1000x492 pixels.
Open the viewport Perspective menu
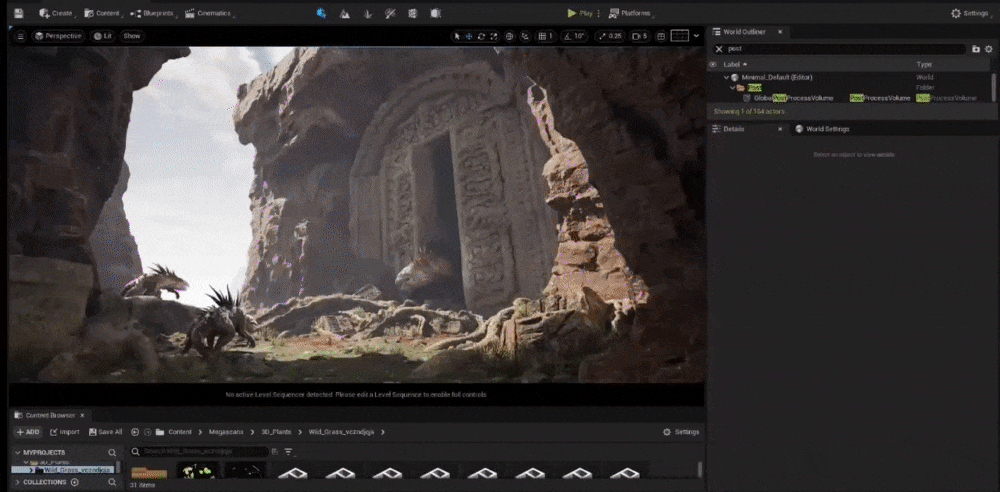tap(58, 36)
